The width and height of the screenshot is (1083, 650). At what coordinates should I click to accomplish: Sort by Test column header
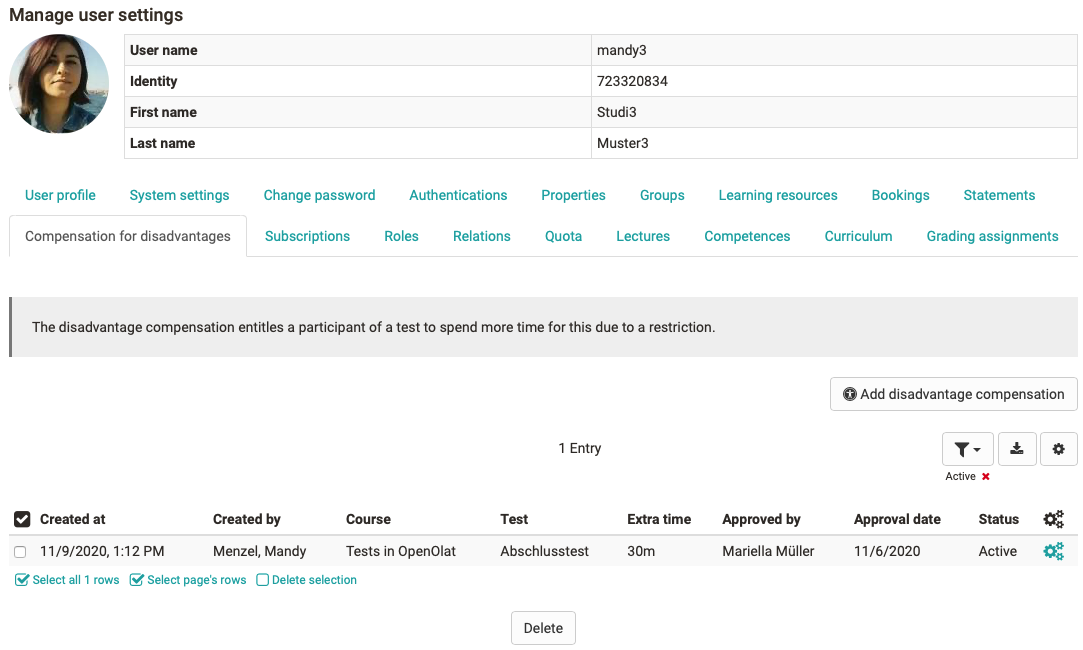tap(514, 519)
